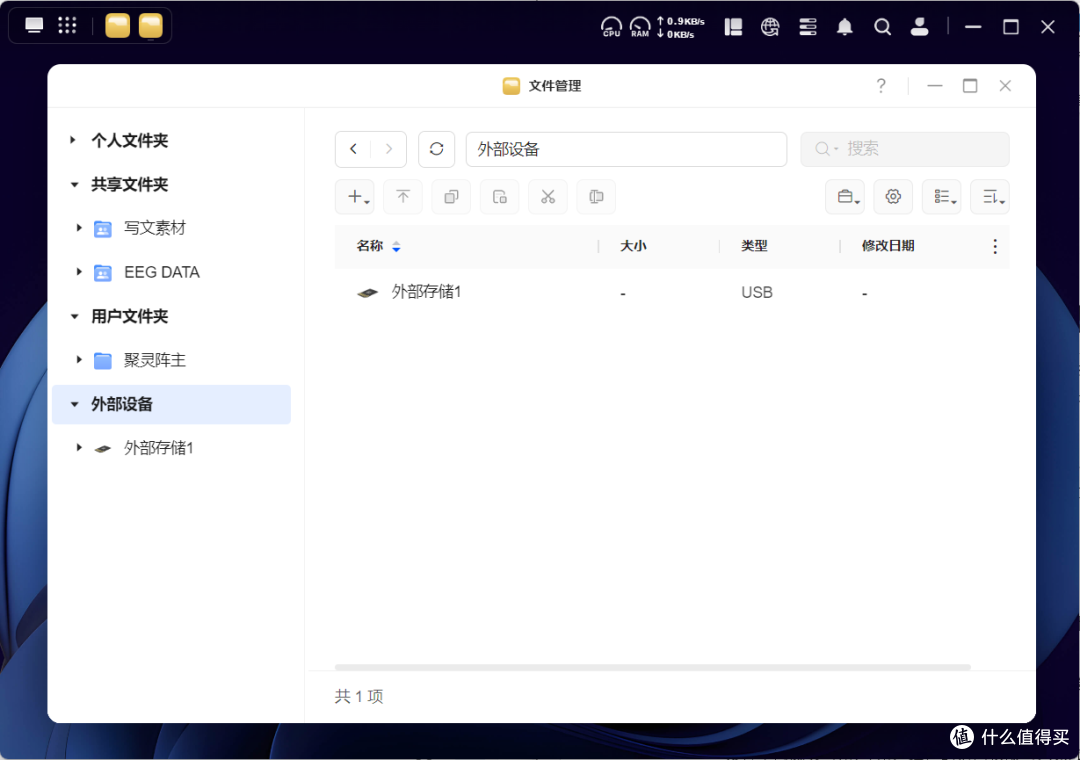Maximize the 文件管理 window
Image resolution: width=1080 pixels, height=760 pixels.
970,85
